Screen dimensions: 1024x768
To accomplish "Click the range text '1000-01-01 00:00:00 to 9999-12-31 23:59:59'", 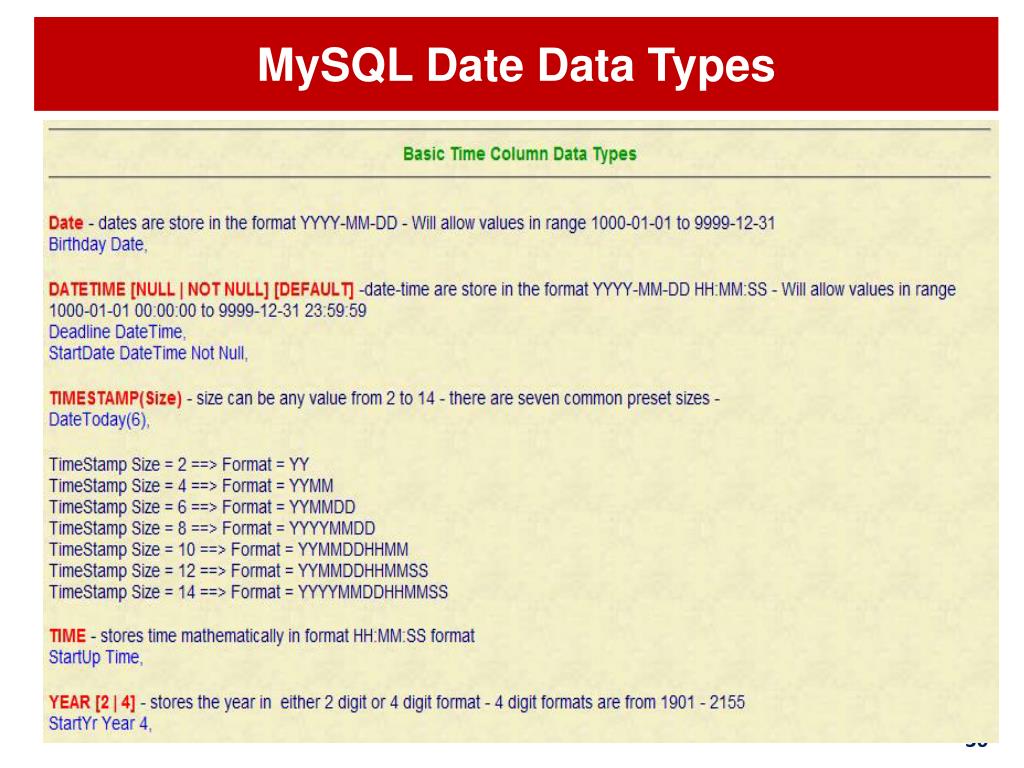I will pyautogui.click(x=208, y=311).
